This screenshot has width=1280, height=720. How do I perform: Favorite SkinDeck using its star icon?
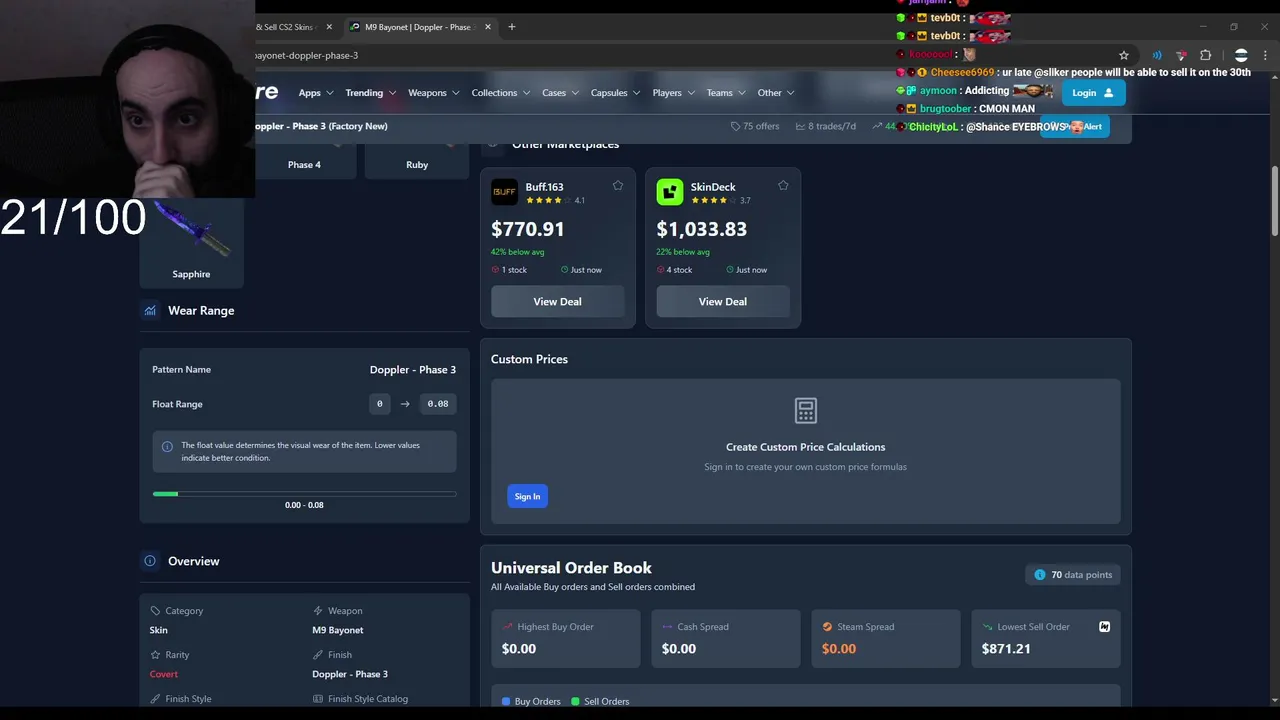click(x=783, y=186)
